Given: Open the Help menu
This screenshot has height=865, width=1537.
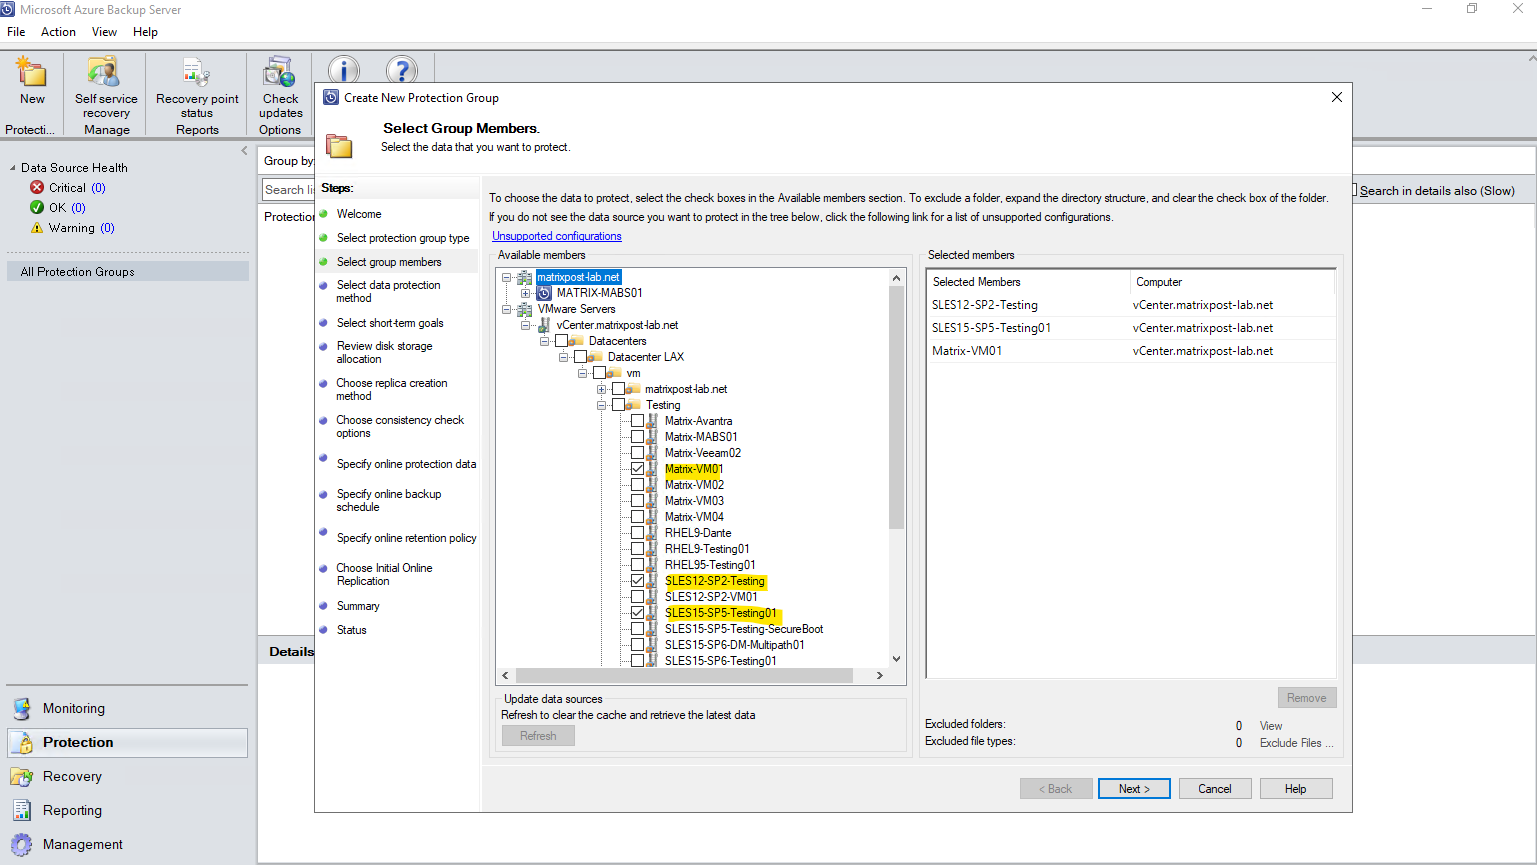Looking at the screenshot, I should 145,32.
